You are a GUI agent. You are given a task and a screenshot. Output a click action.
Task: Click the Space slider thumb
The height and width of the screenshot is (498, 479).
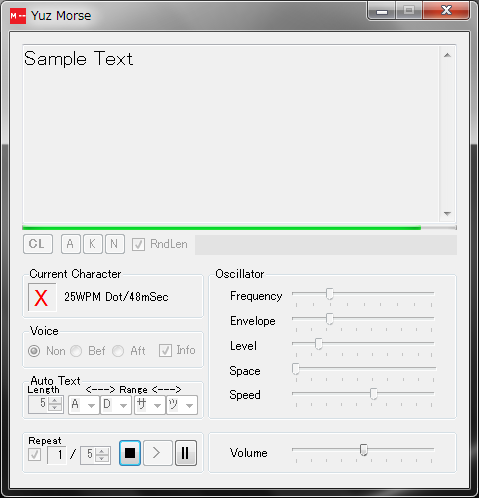(296, 369)
